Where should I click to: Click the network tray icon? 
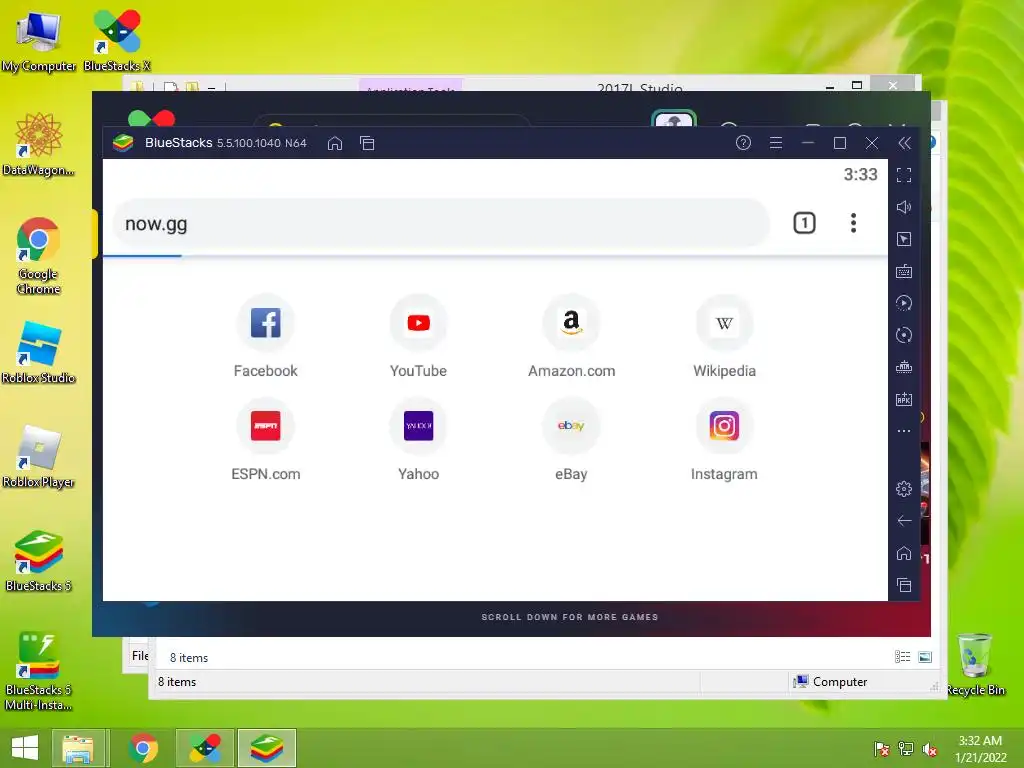click(906, 749)
